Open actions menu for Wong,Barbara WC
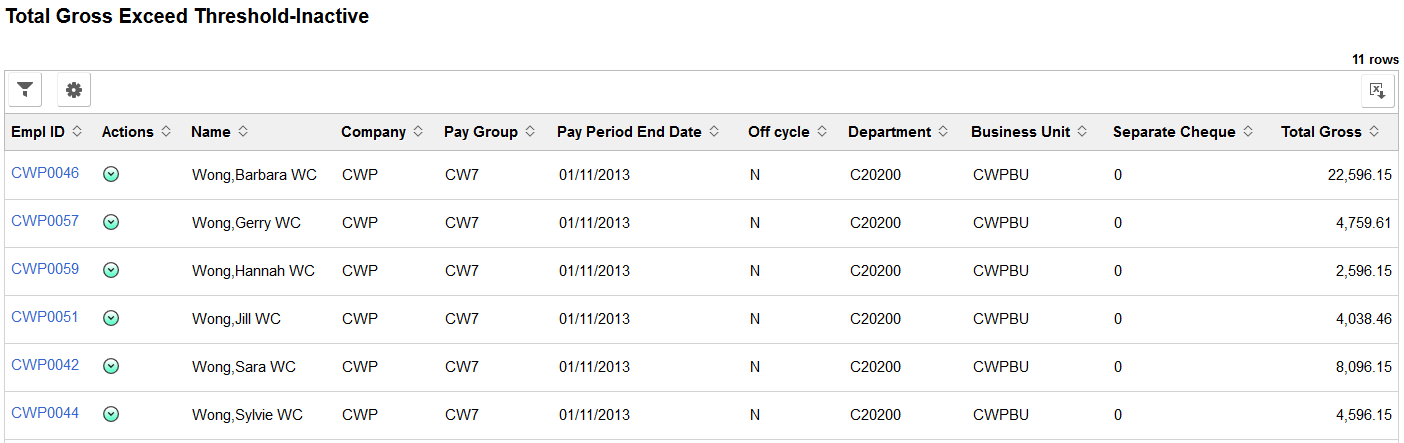Viewport: 1404px width, 443px height. [x=111, y=175]
